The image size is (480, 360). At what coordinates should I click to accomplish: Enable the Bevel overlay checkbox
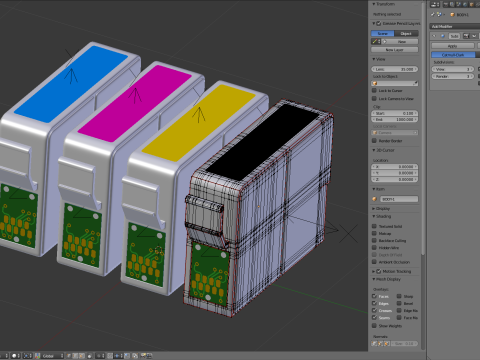[399, 303]
